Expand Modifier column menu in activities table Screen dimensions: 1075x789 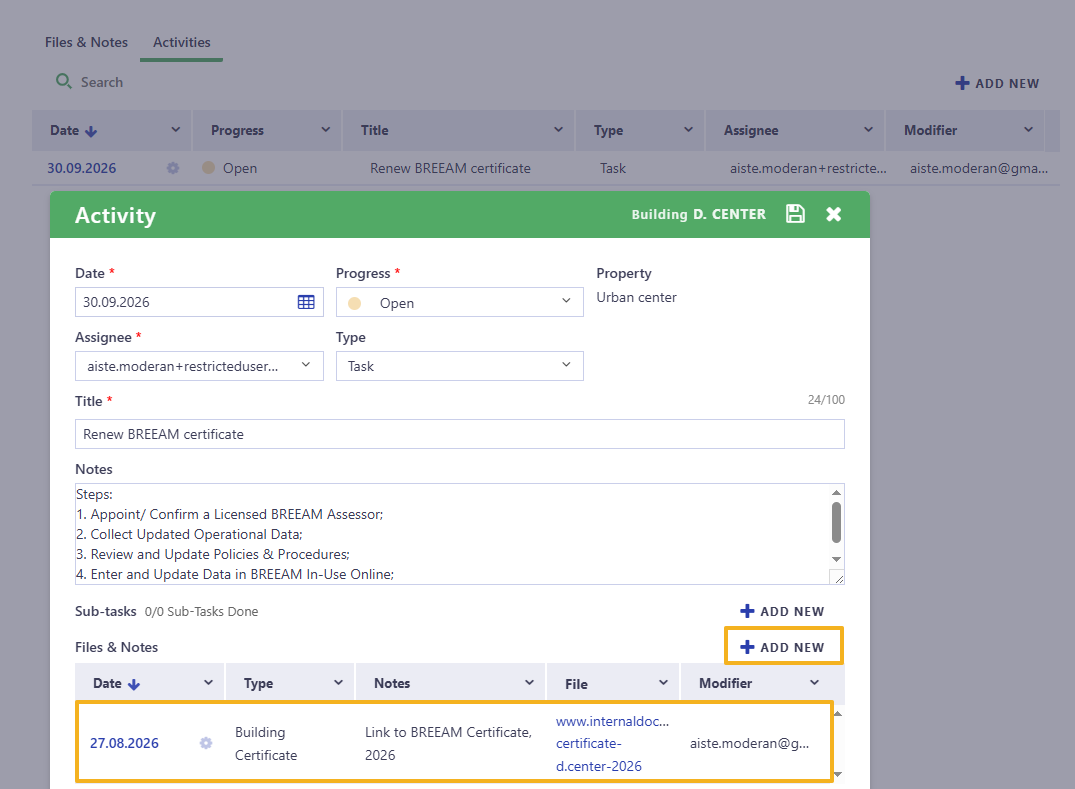(x=1028, y=130)
